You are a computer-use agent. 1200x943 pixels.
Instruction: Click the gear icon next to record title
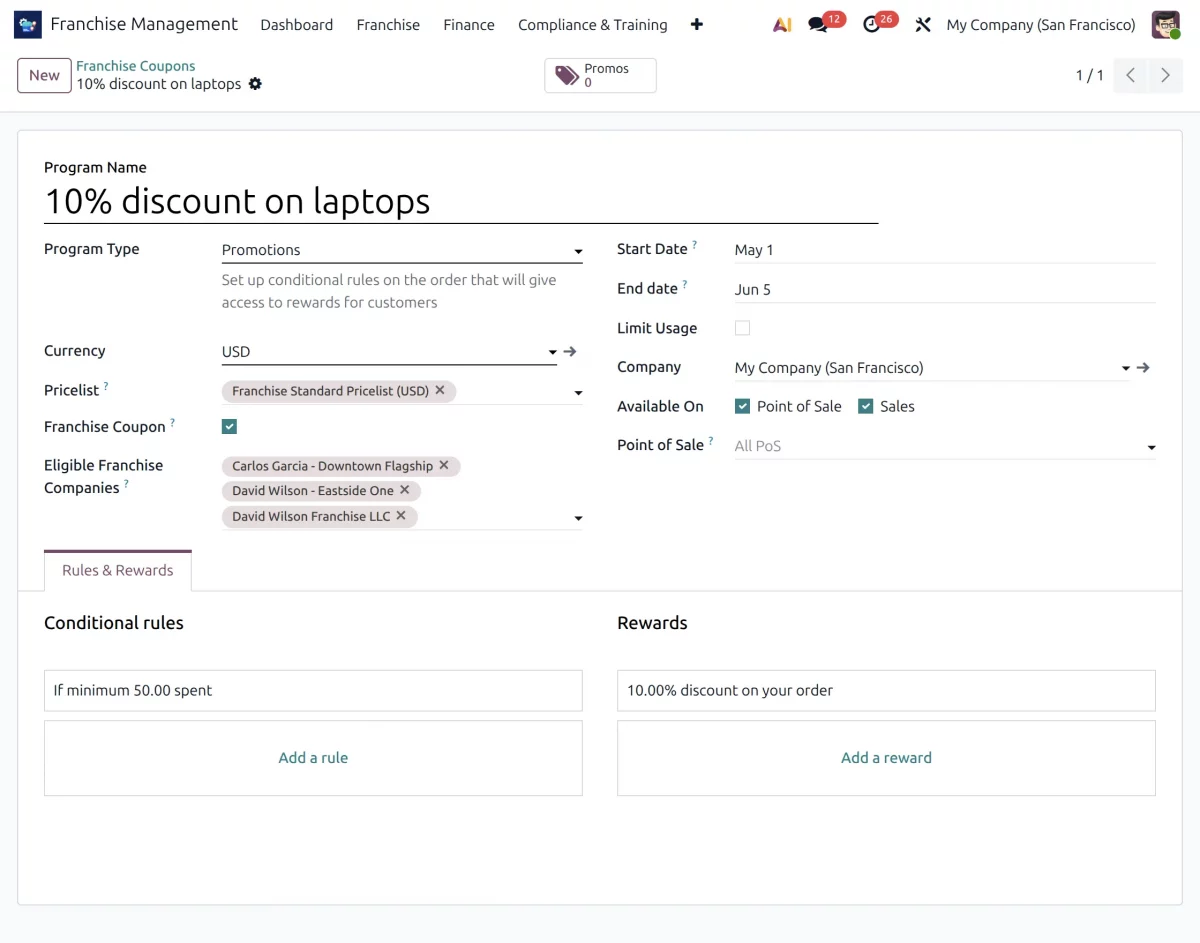[x=255, y=84]
